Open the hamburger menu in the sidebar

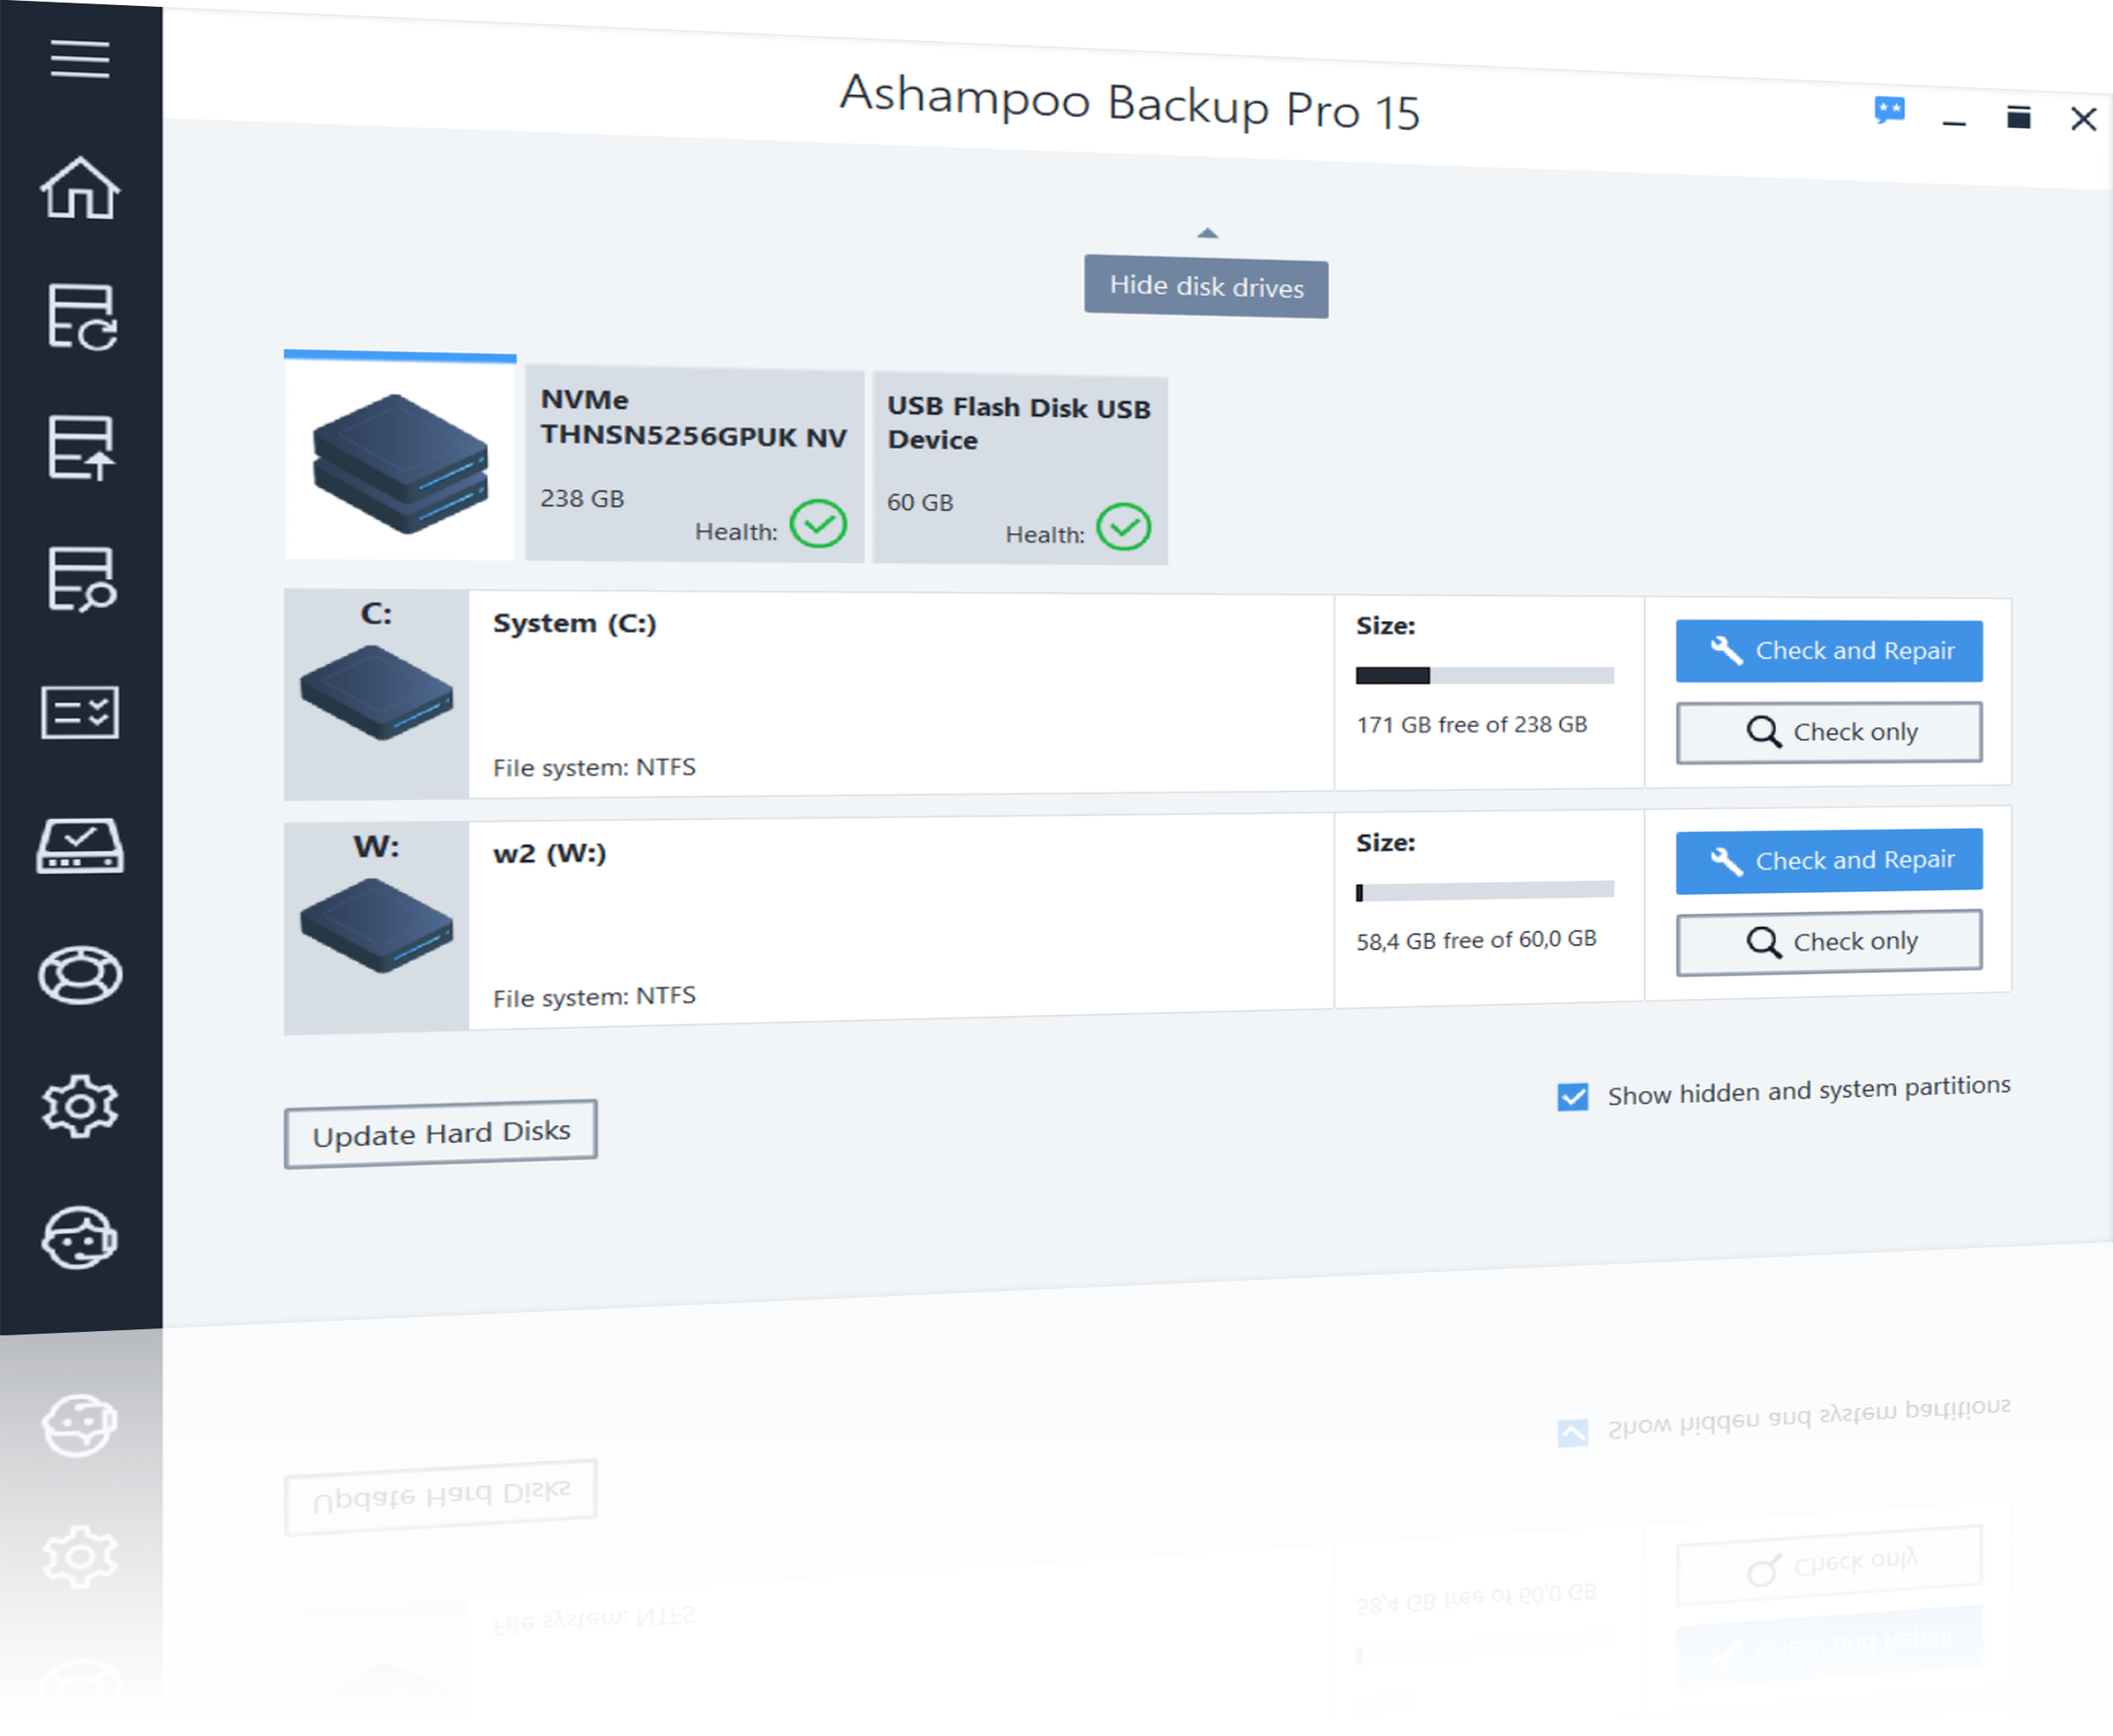(x=80, y=59)
